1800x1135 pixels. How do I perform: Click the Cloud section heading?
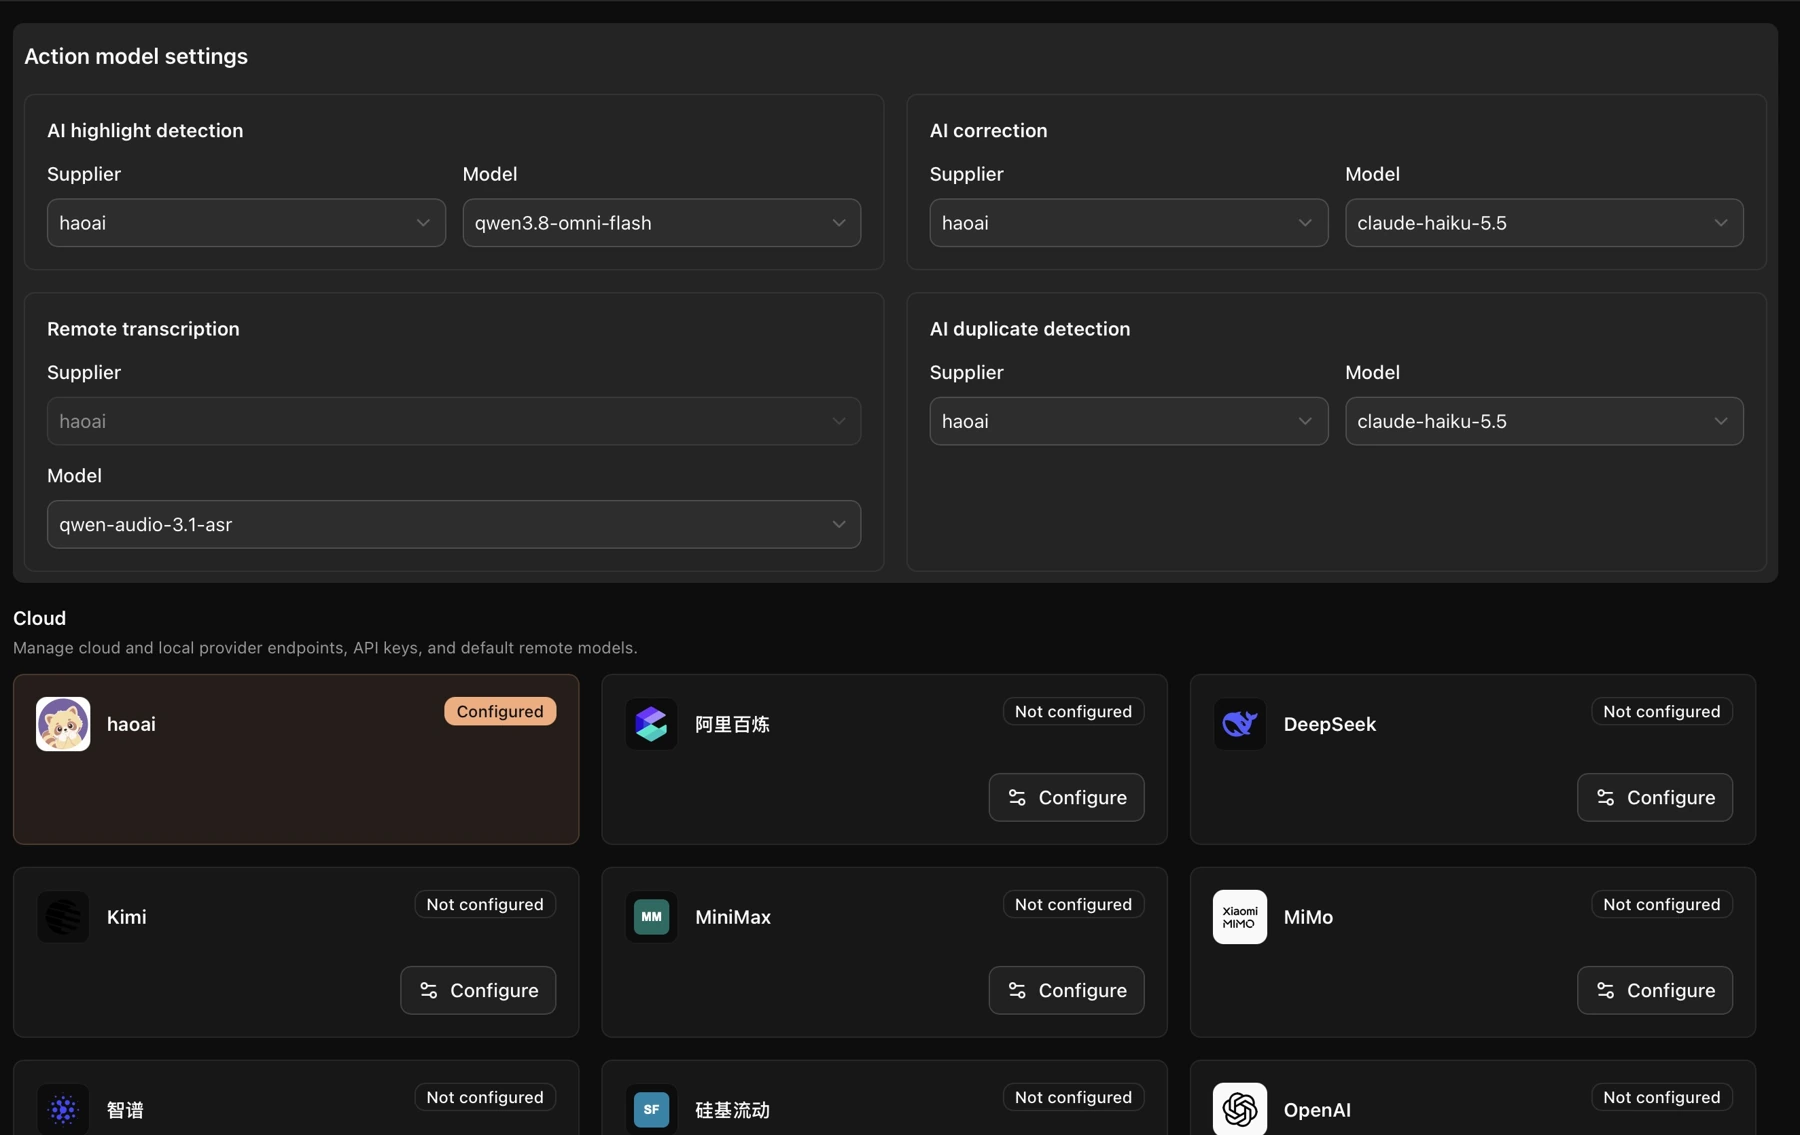click(x=39, y=618)
